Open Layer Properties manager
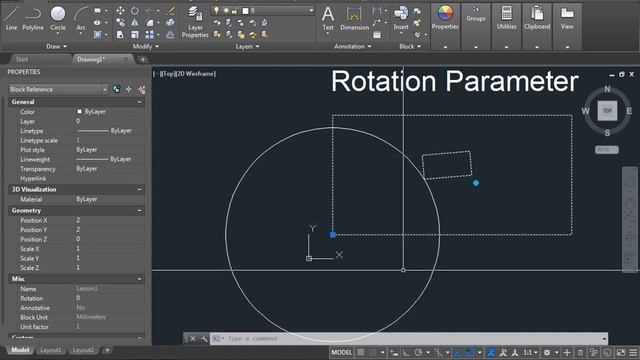The height and width of the screenshot is (360, 640). tap(195, 22)
